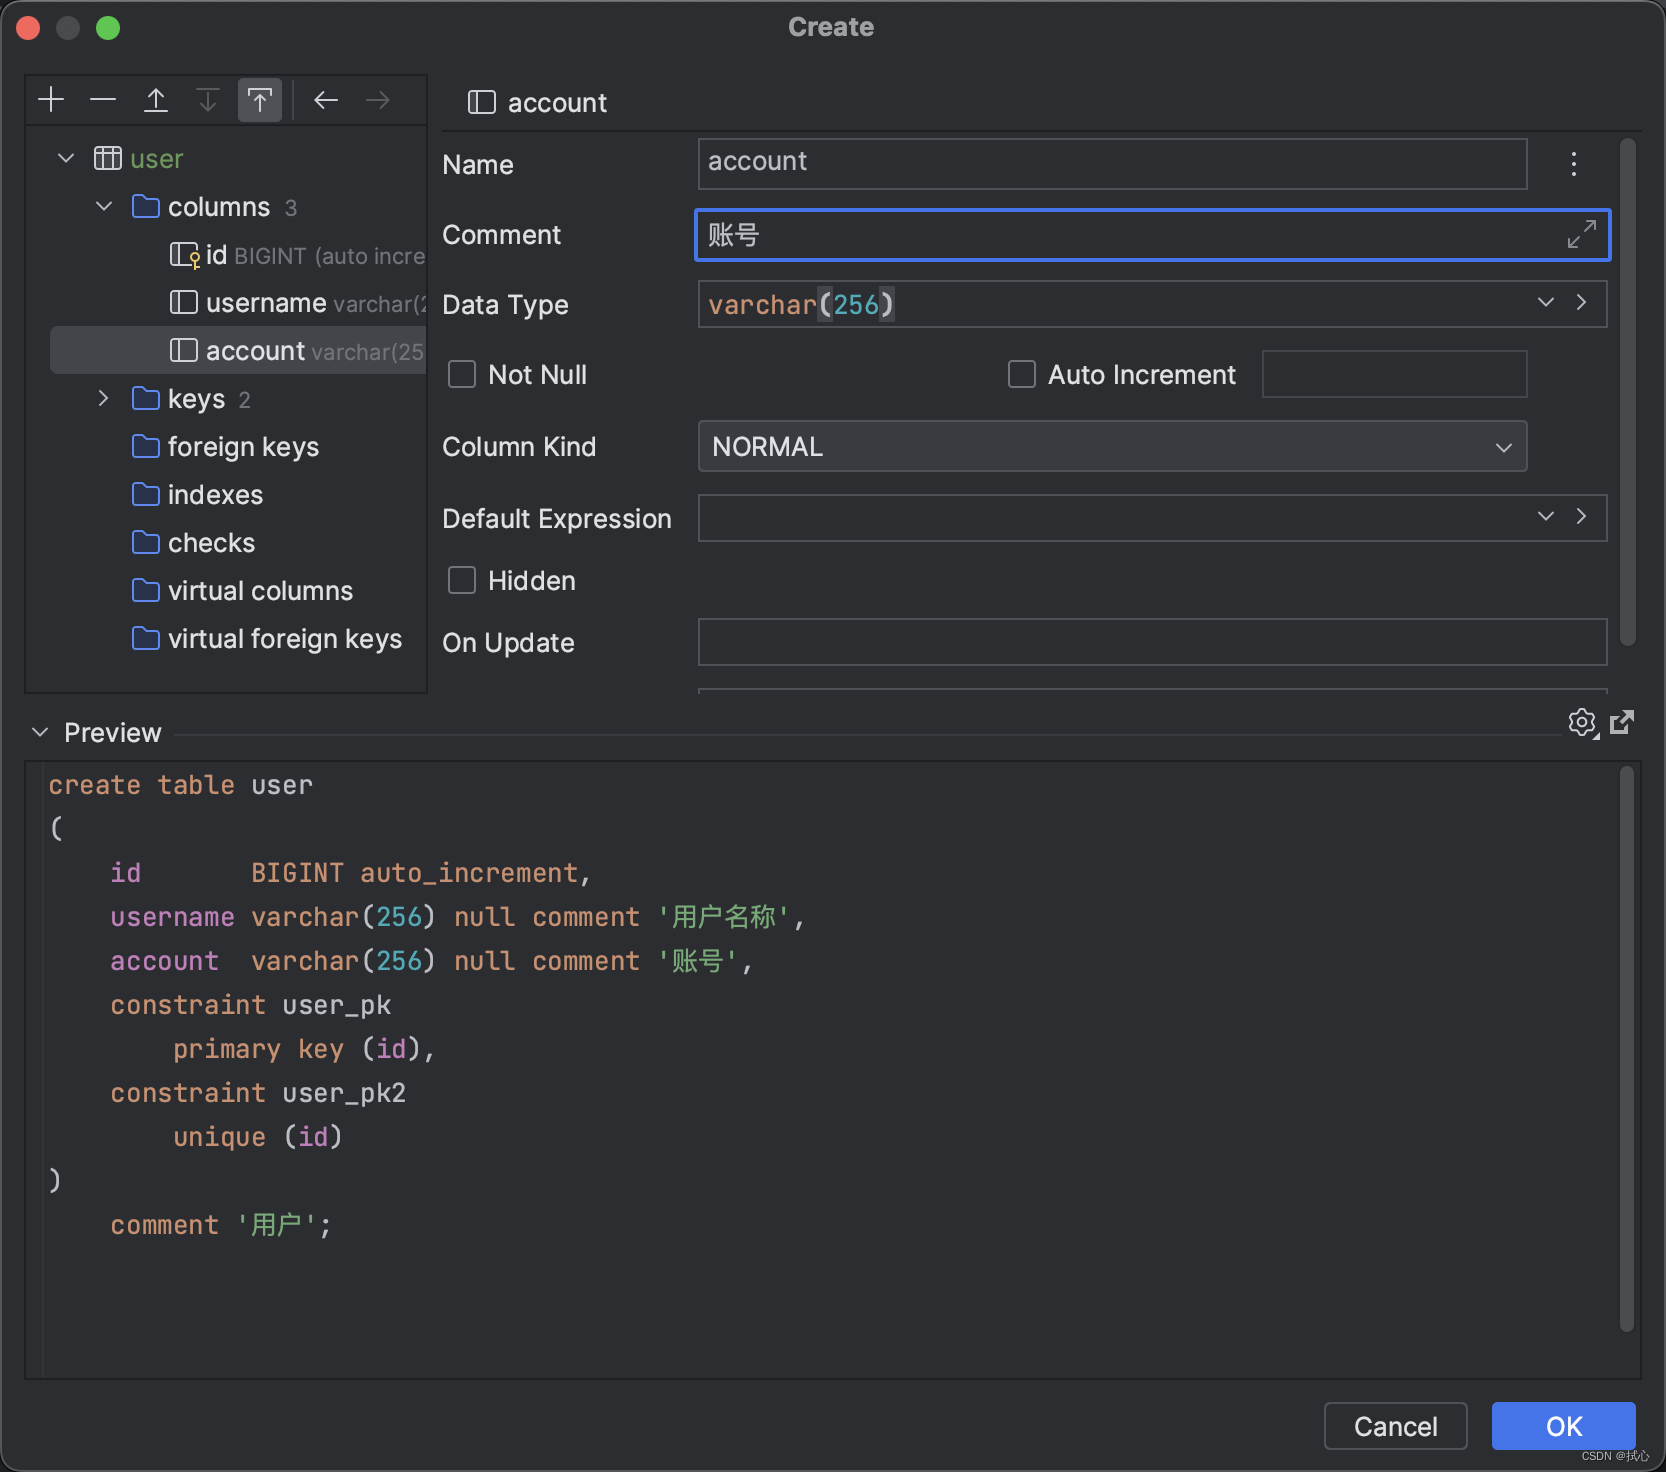Click into the Name input field
The height and width of the screenshot is (1472, 1666).
[x=1112, y=164]
